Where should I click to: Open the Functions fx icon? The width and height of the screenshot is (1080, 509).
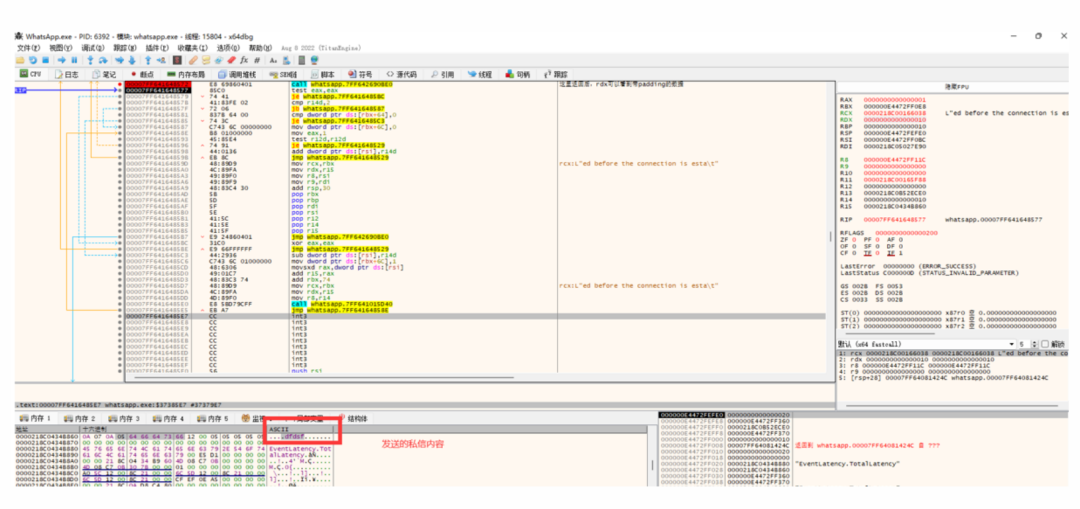(x=244, y=60)
